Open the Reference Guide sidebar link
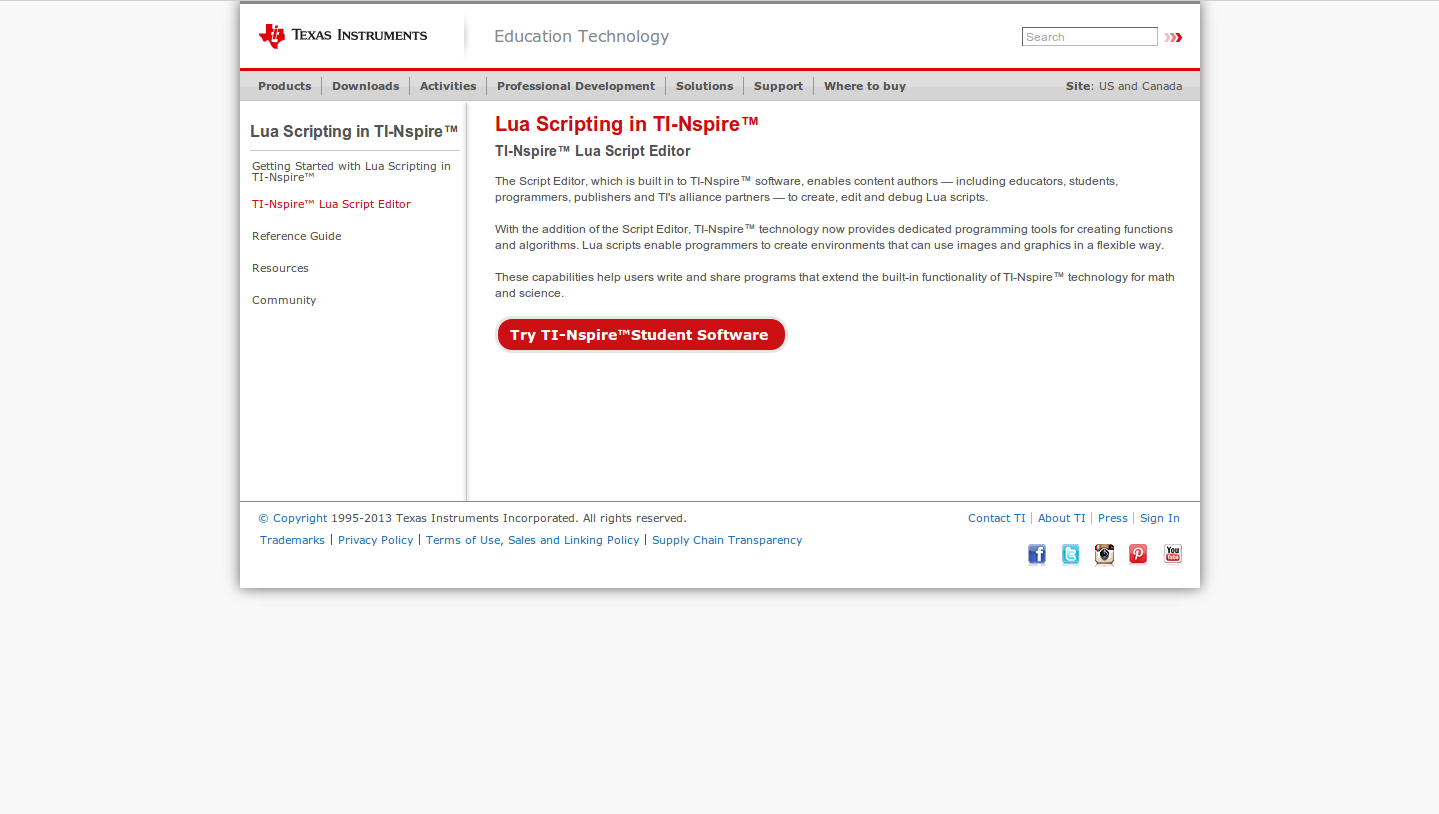The image size is (1439, 814). click(x=296, y=236)
